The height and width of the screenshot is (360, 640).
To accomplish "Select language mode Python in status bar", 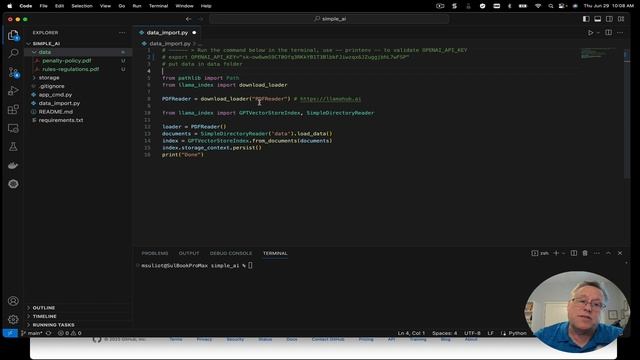I will 517,333.
